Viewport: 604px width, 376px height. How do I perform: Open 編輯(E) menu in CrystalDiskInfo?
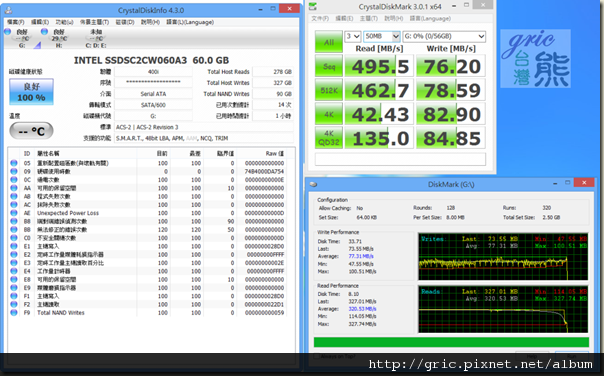point(40,22)
